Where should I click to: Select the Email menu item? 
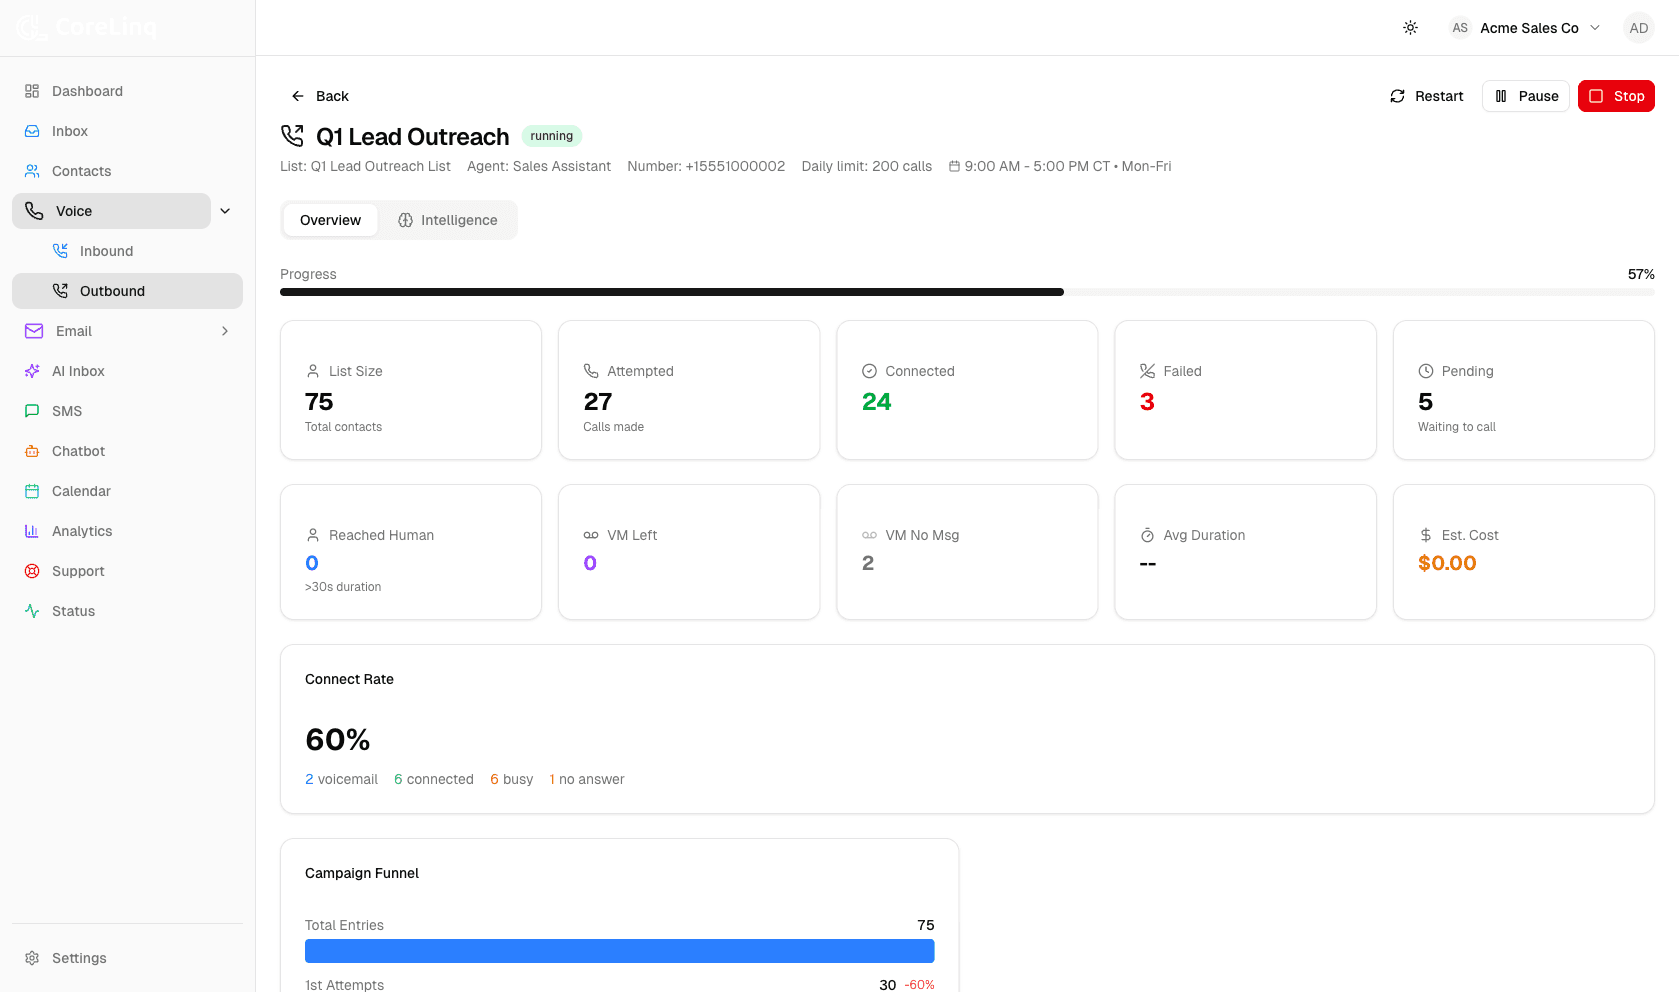pyautogui.click(x=111, y=331)
